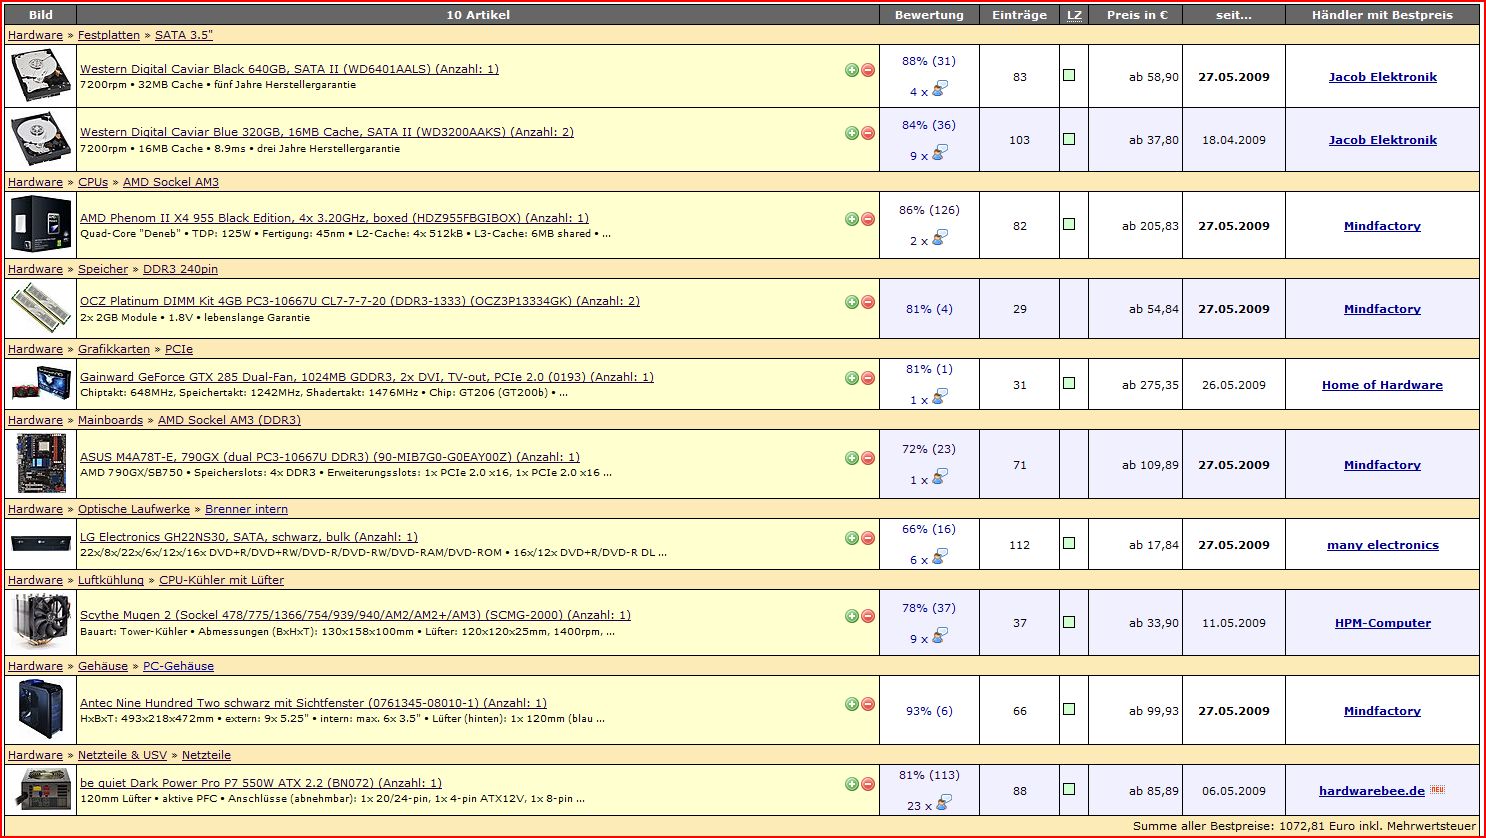1486x838 pixels.
Task: Decrease quantity of Western Digital Caviar Black 640GB
Action: pyautogui.click(x=868, y=70)
